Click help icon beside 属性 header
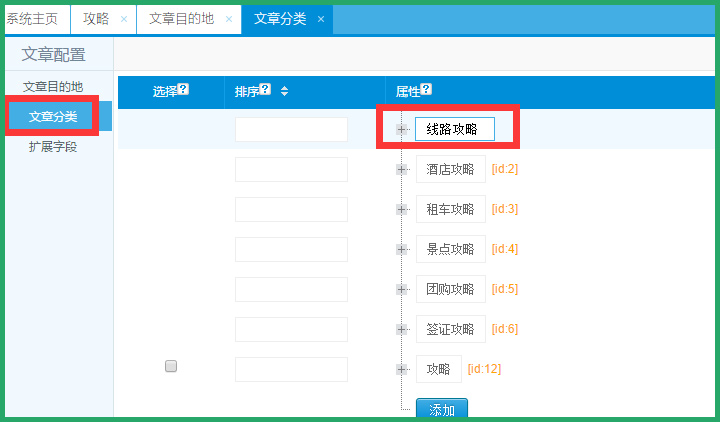Image resolution: width=720 pixels, height=422 pixels. (x=427, y=90)
